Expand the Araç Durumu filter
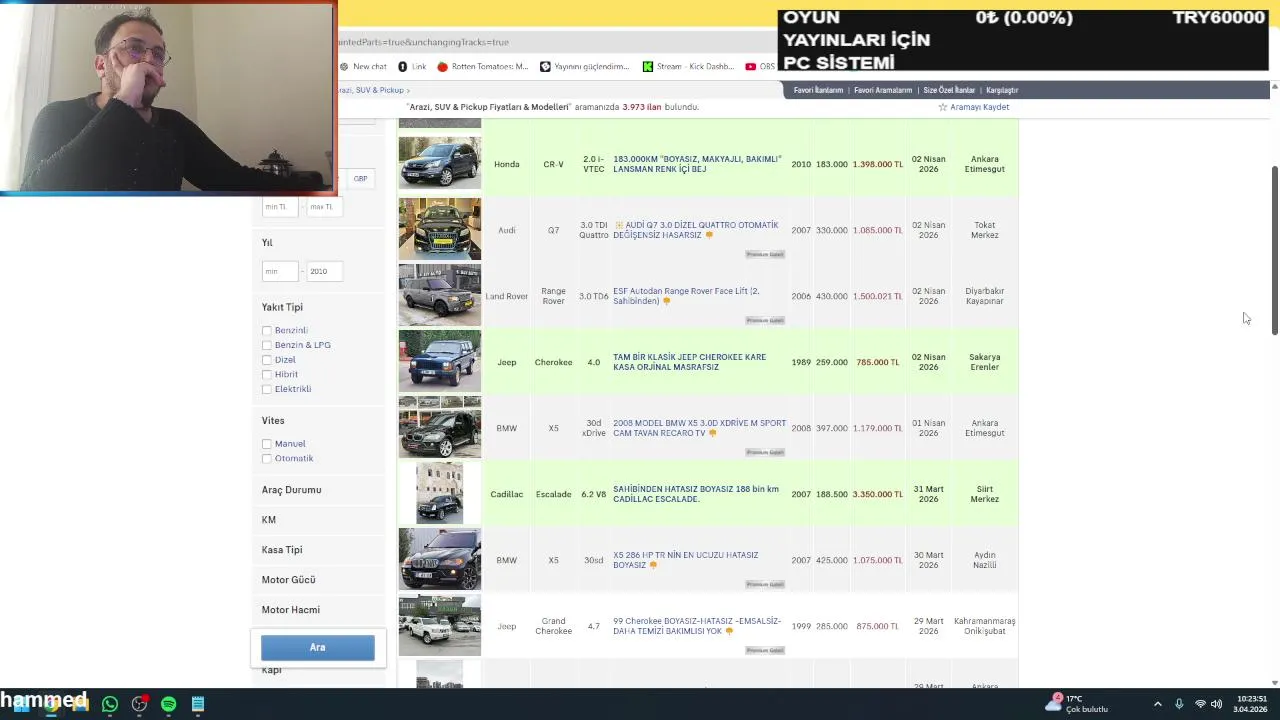Image resolution: width=1280 pixels, height=720 pixels. pyautogui.click(x=291, y=490)
